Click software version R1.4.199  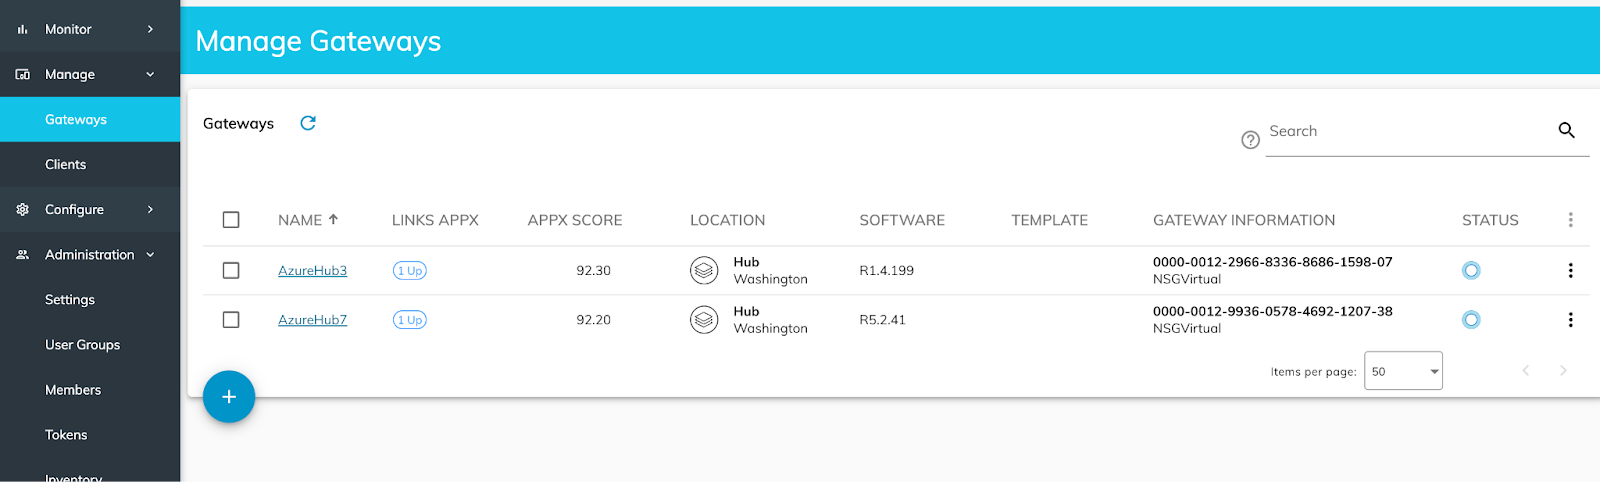886,270
